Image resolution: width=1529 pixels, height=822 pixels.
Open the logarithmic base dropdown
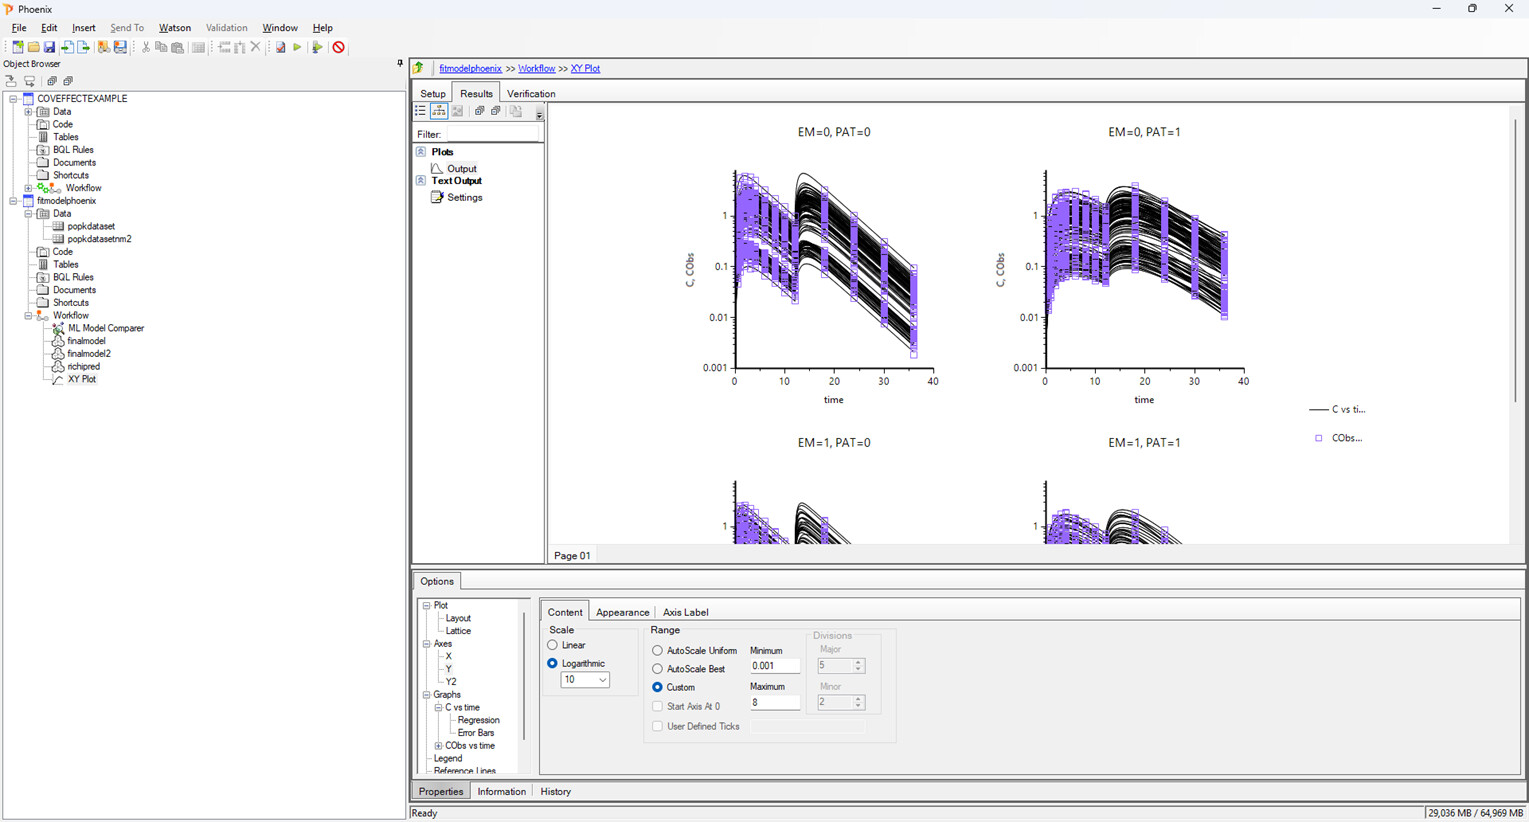pos(585,680)
